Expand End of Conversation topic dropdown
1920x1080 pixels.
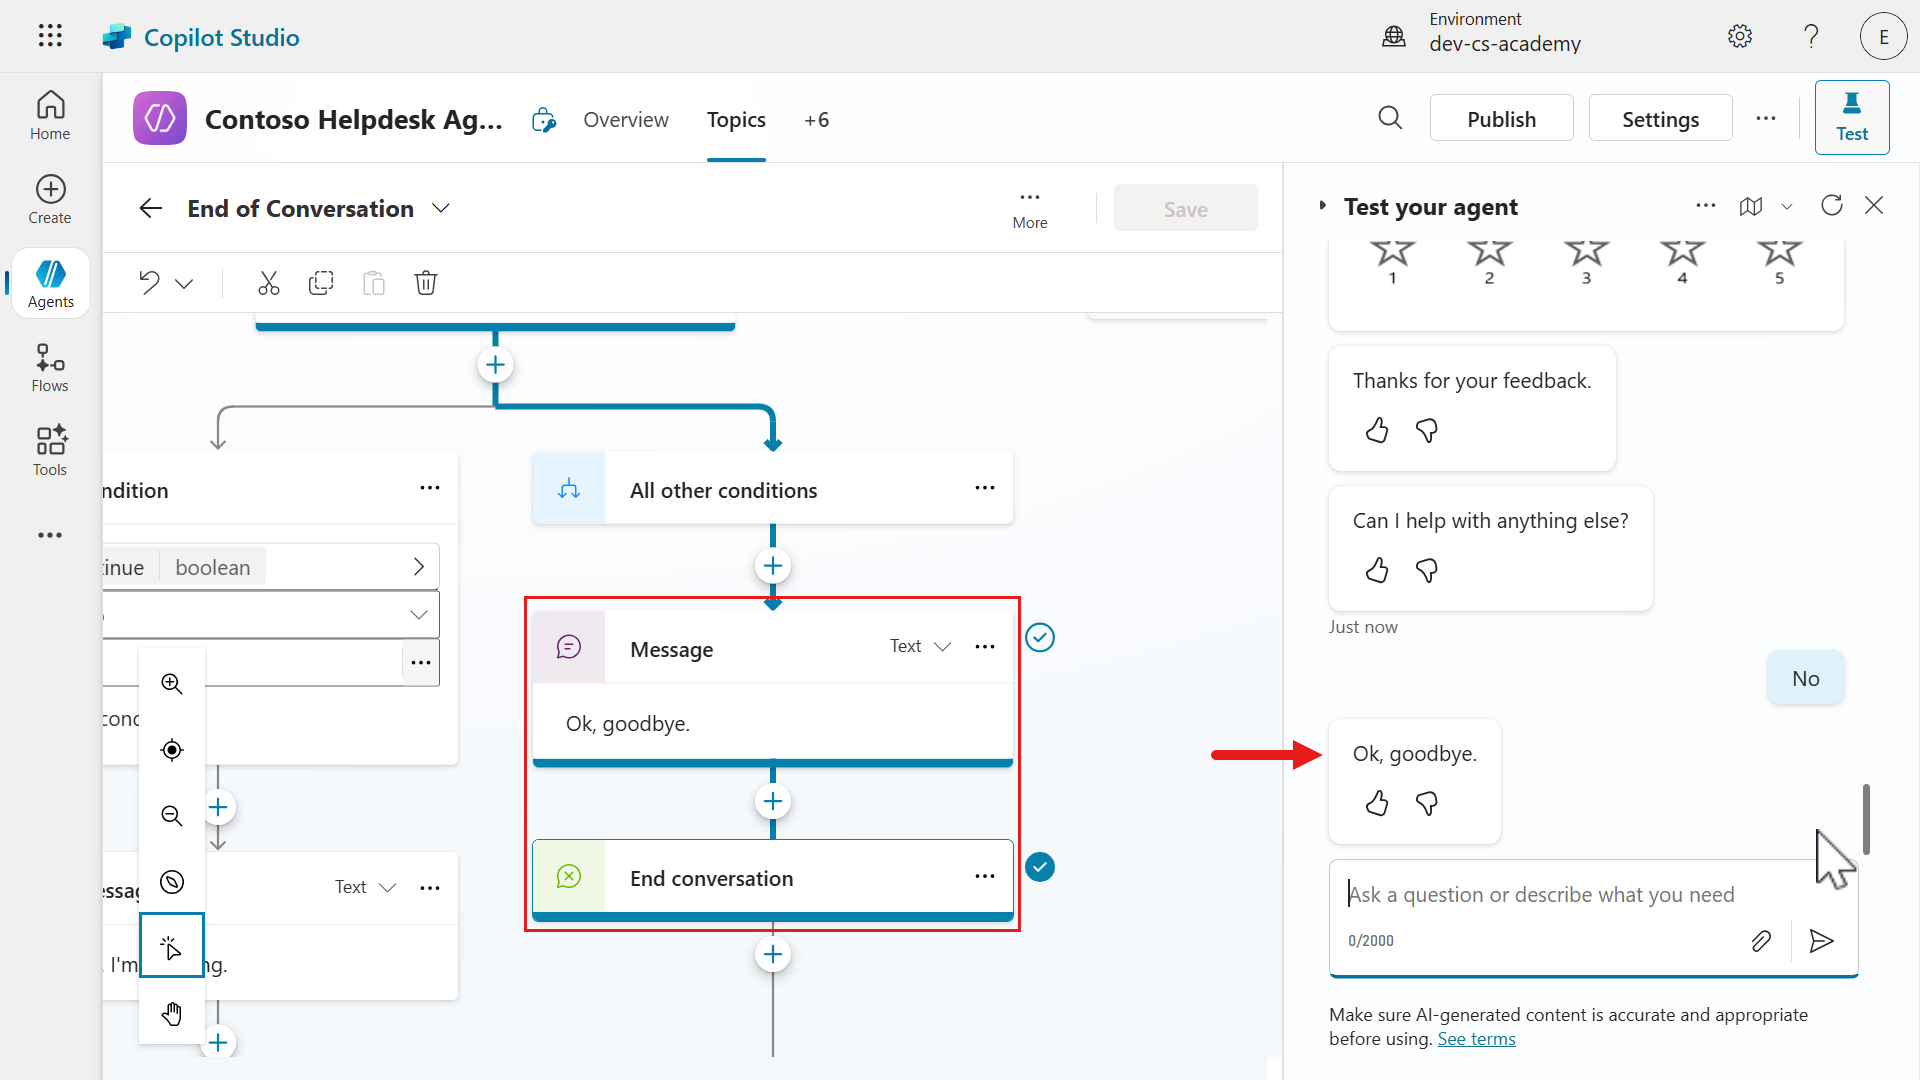(x=441, y=208)
